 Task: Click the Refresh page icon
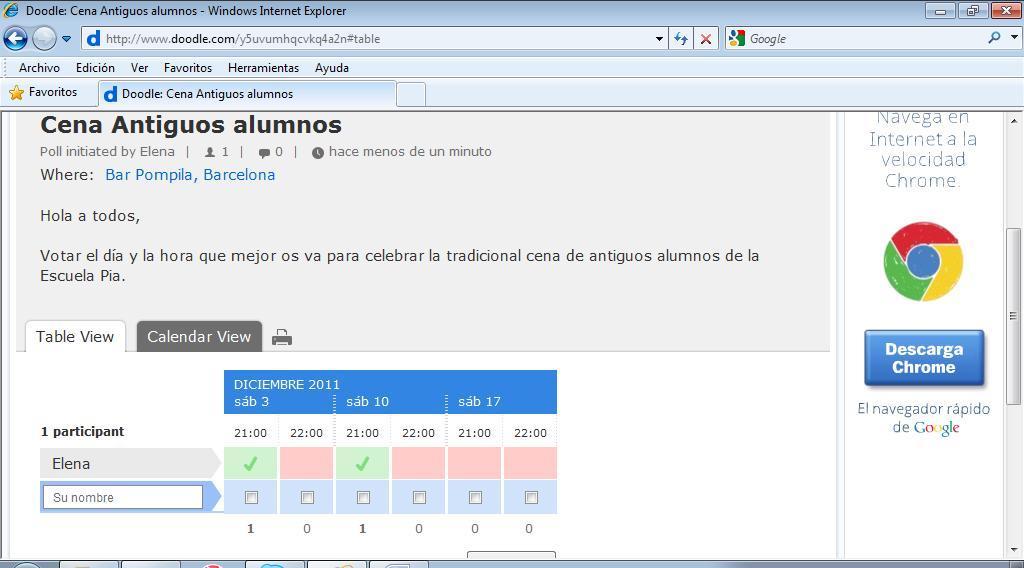tap(681, 39)
